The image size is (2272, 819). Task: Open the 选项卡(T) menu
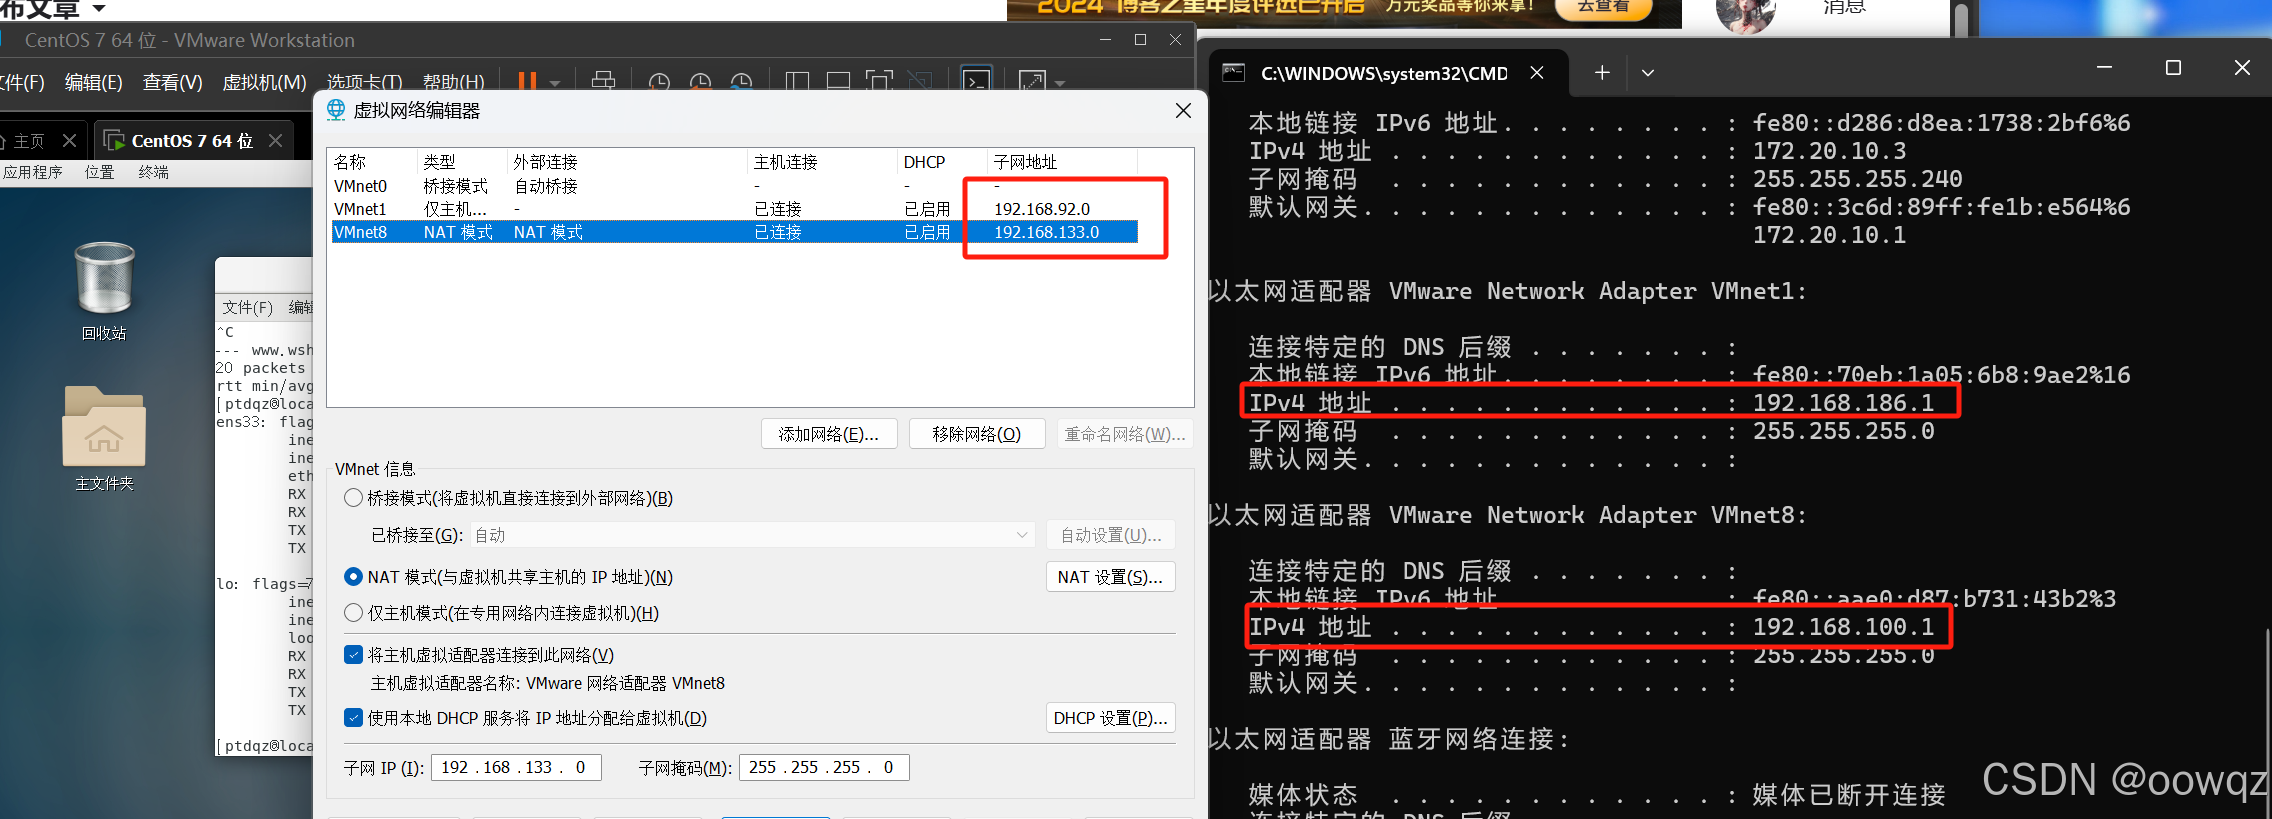pos(364,82)
